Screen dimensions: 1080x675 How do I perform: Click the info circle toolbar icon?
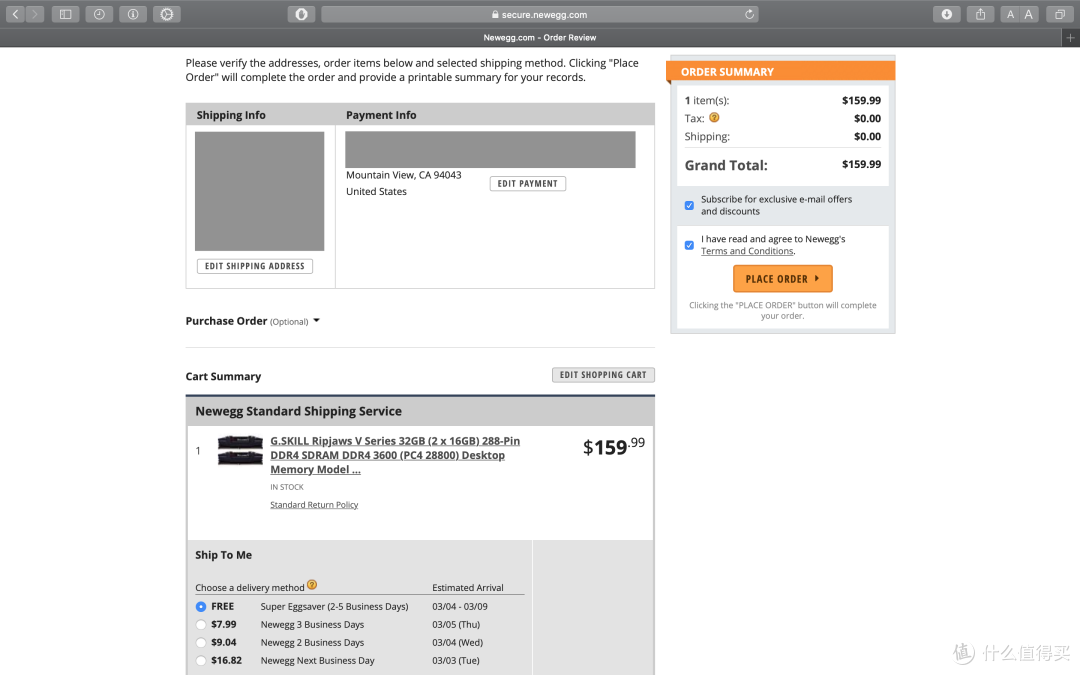pyautogui.click(x=133, y=14)
